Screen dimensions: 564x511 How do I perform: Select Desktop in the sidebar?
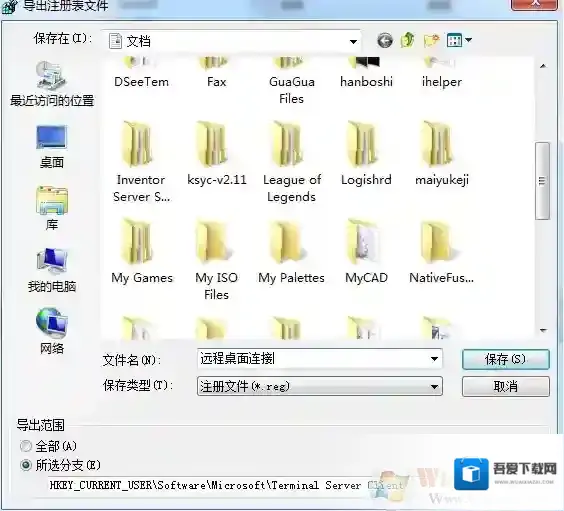click(x=52, y=147)
